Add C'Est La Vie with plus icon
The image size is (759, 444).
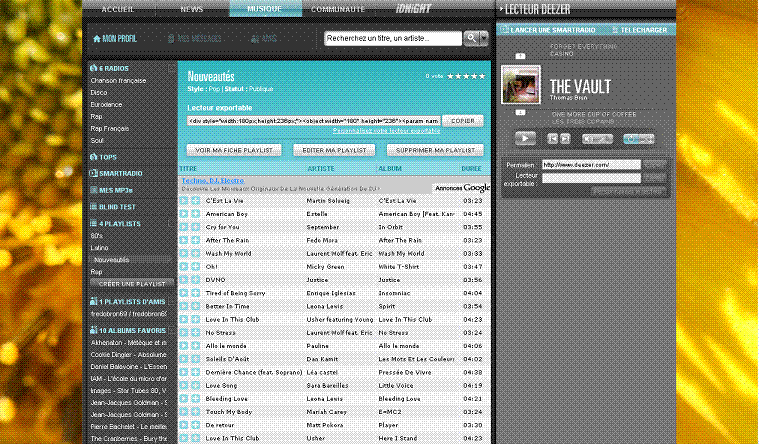pyautogui.click(x=196, y=200)
